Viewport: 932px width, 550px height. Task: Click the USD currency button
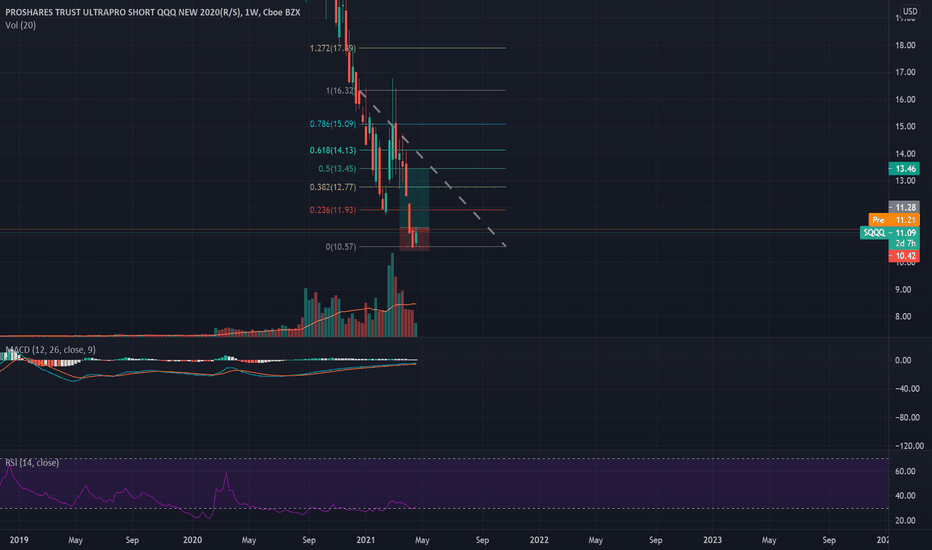[x=909, y=11]
